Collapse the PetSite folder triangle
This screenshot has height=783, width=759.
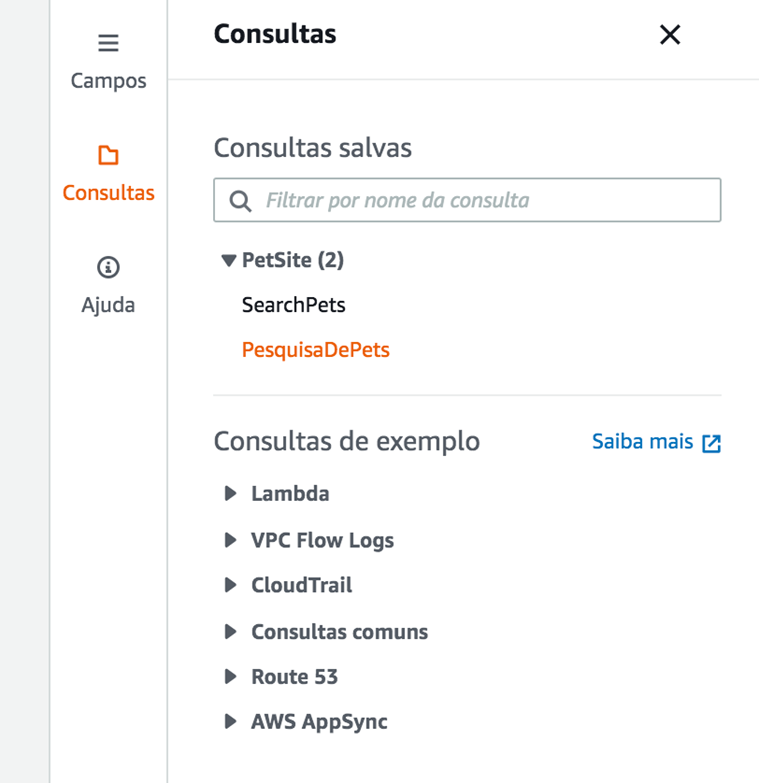point(229,261)
